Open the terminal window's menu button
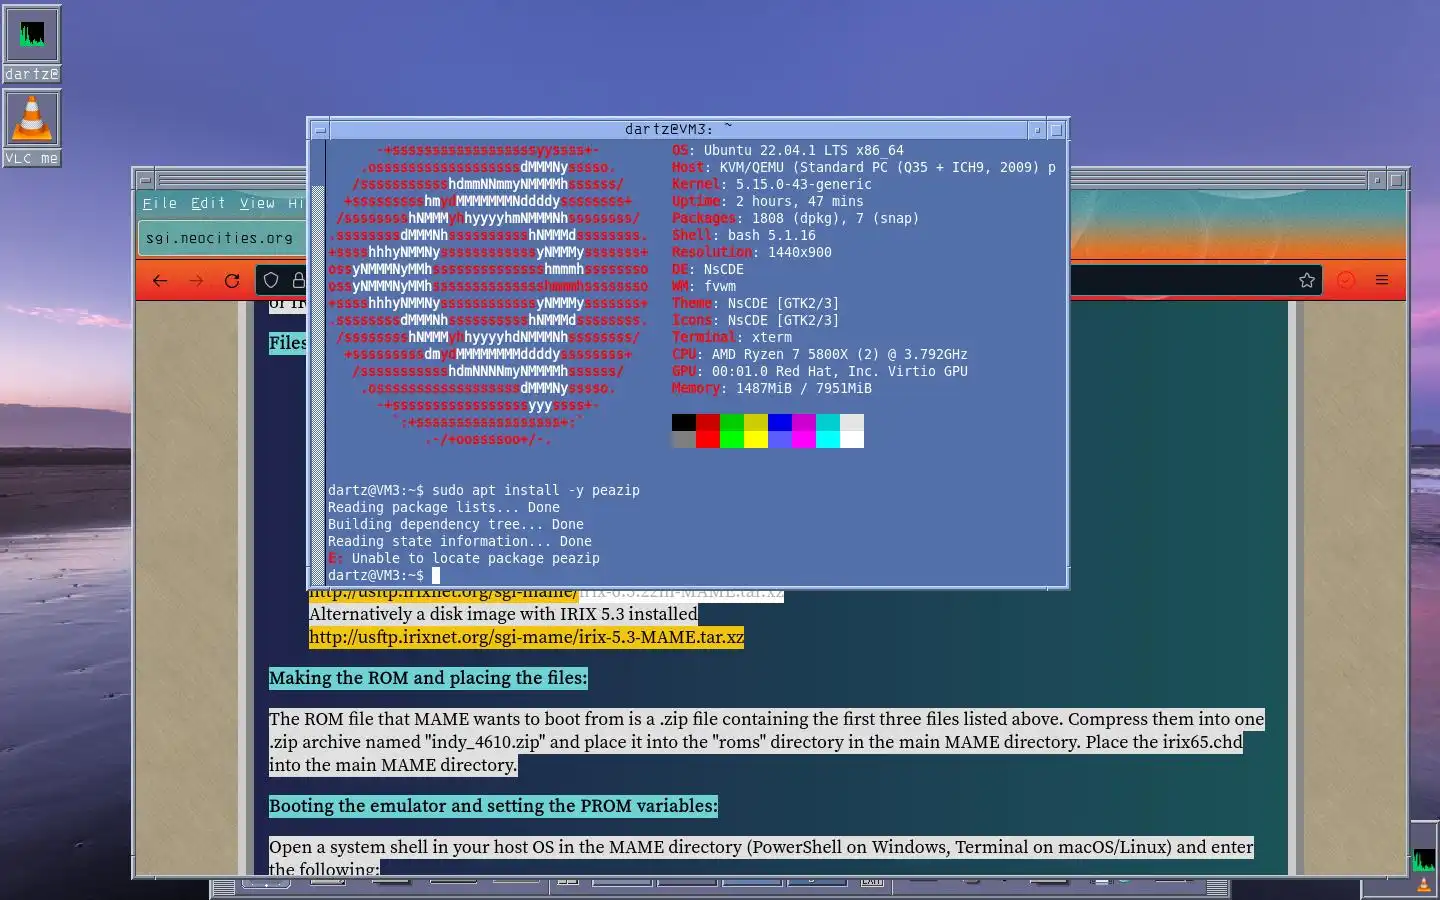Screen dimensions: 1440x900 pos(319,129)
